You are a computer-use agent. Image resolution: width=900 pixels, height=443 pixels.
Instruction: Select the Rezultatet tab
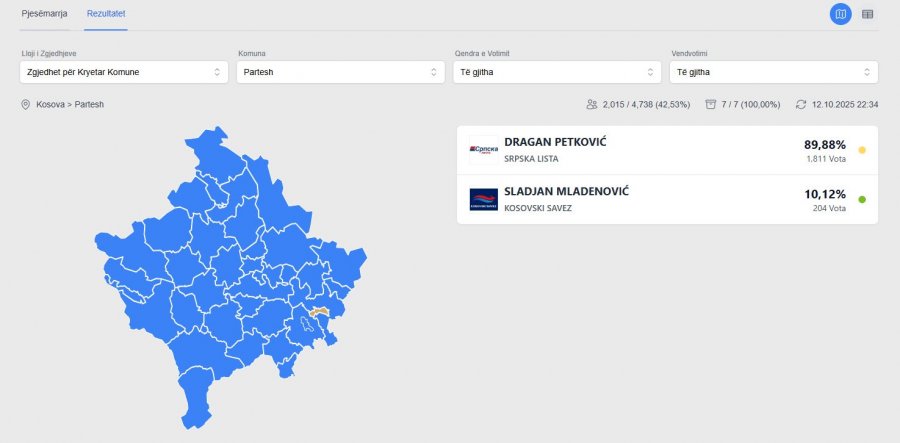[105, 14]
